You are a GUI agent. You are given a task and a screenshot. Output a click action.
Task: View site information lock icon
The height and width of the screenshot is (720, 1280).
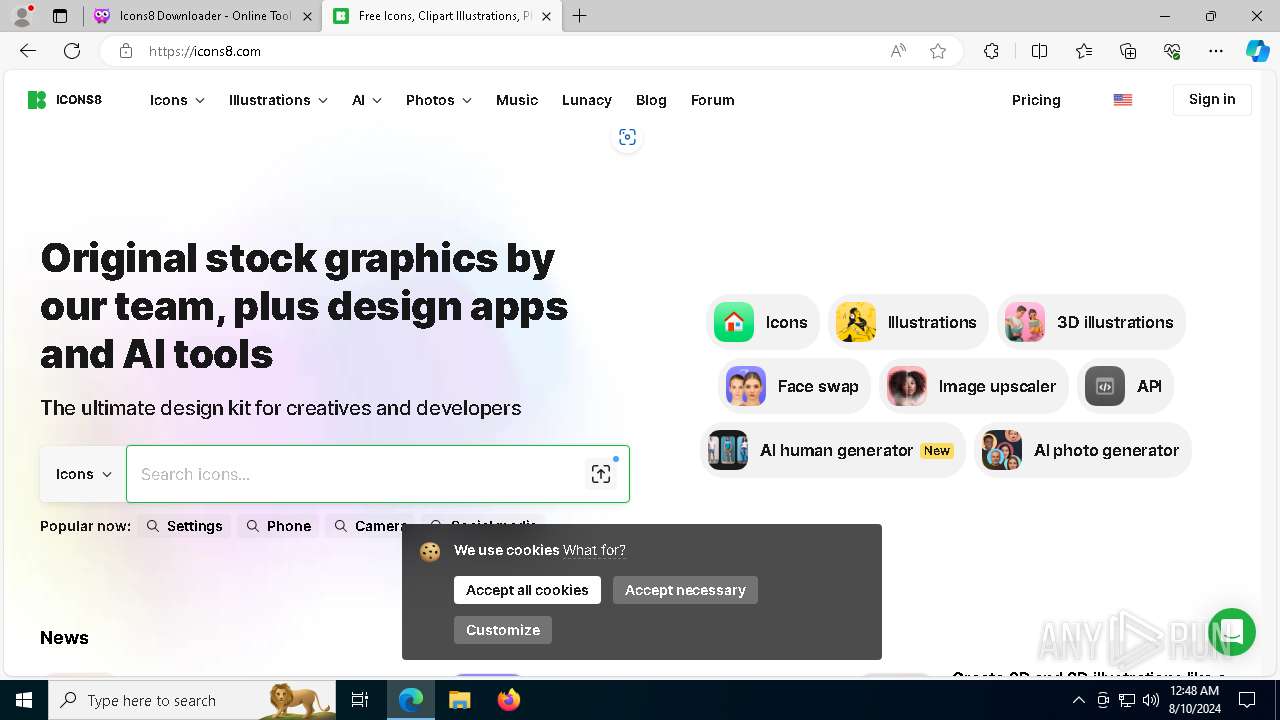125,51
